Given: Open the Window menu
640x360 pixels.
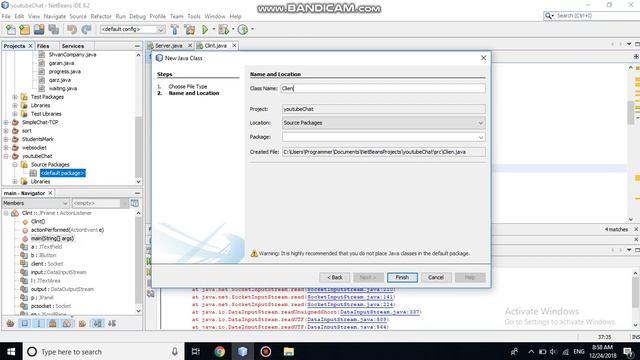Looking at the screenshot, I should click(215, 16).
